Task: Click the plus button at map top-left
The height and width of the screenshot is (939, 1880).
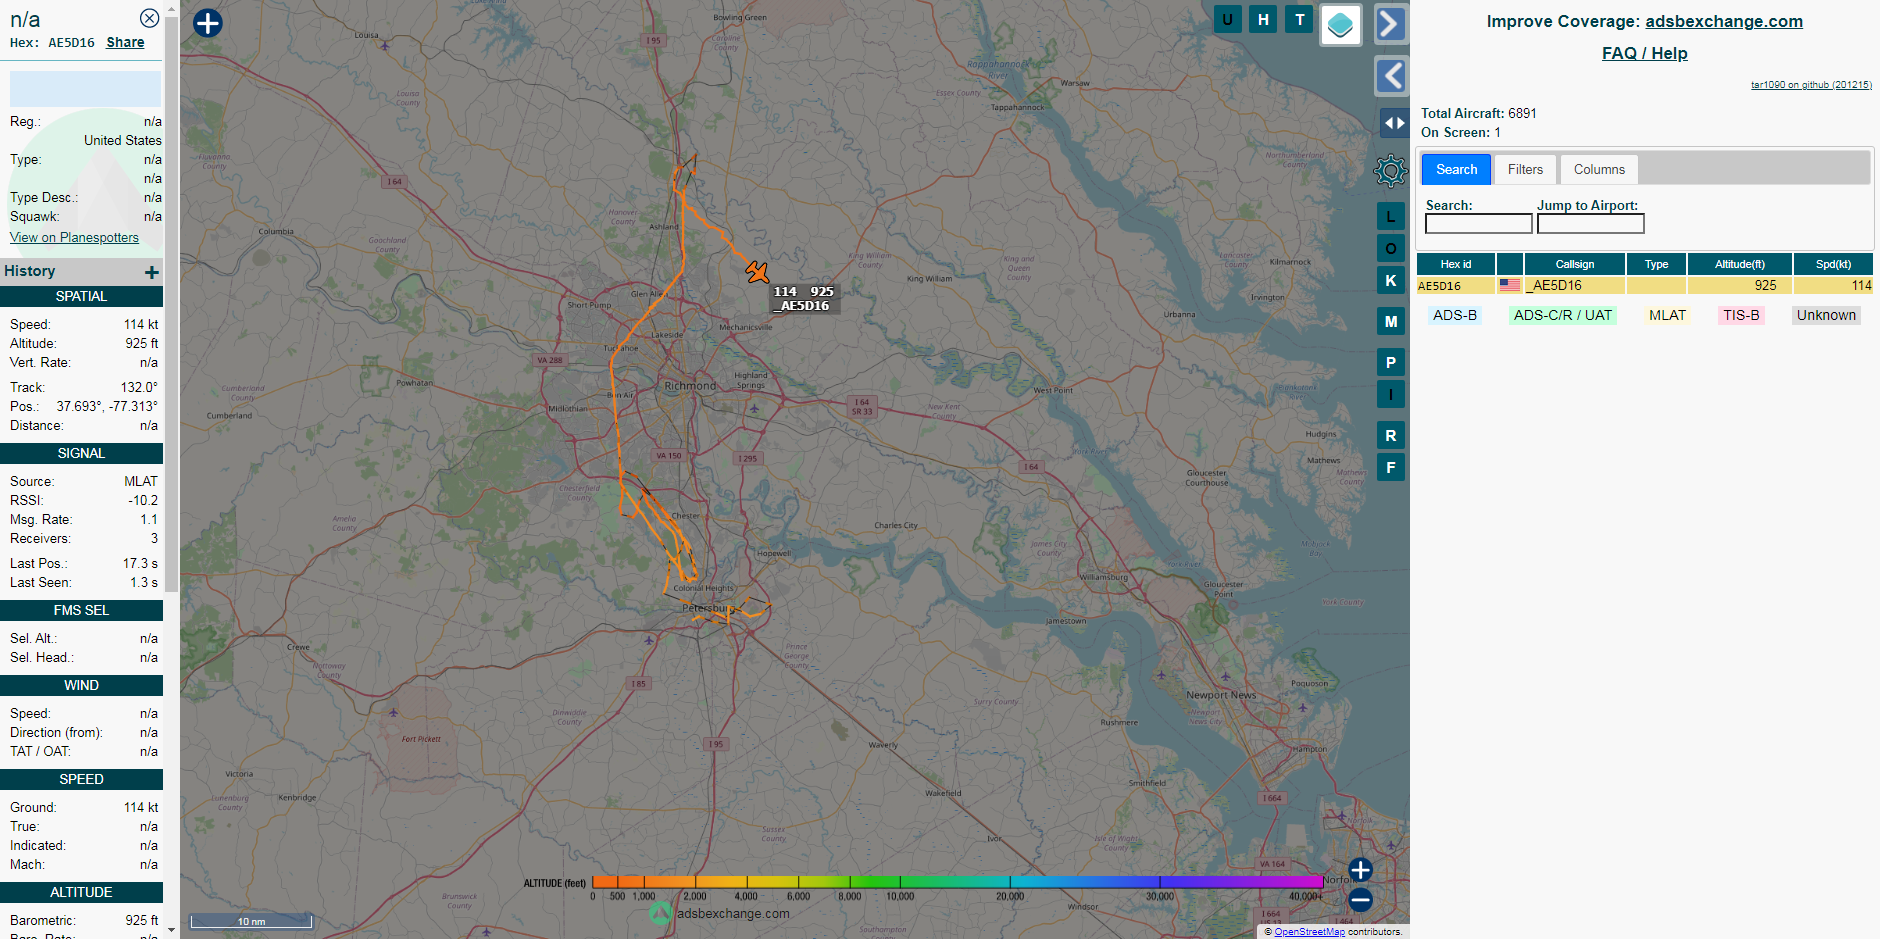Action: pos(208,23)
